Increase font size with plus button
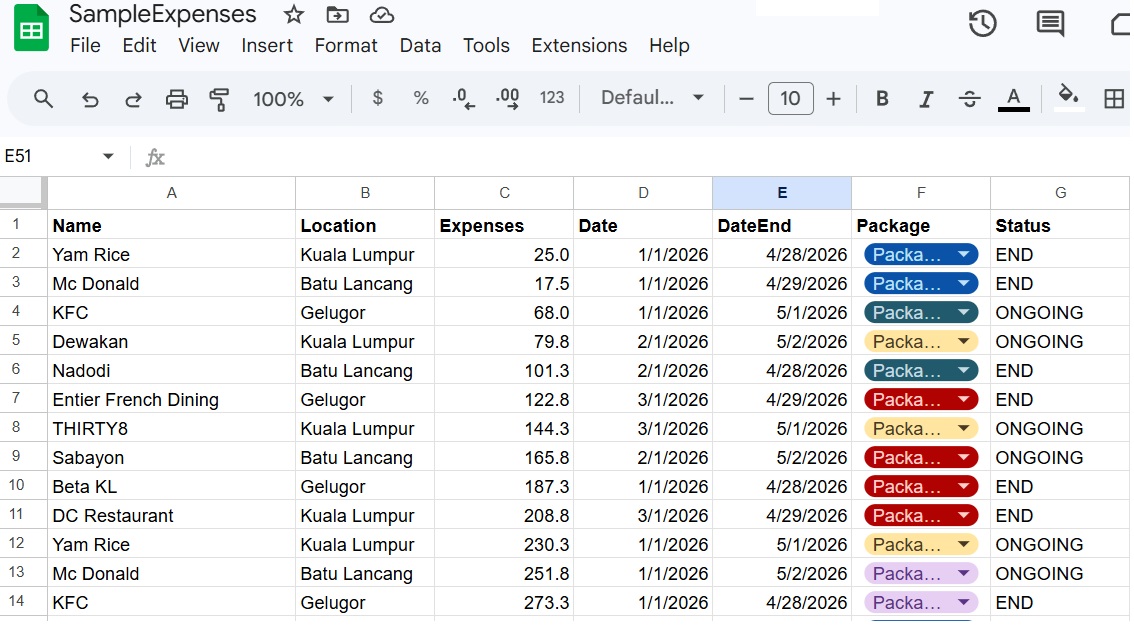Screen dimensions: 1134x625 point(834,98)
